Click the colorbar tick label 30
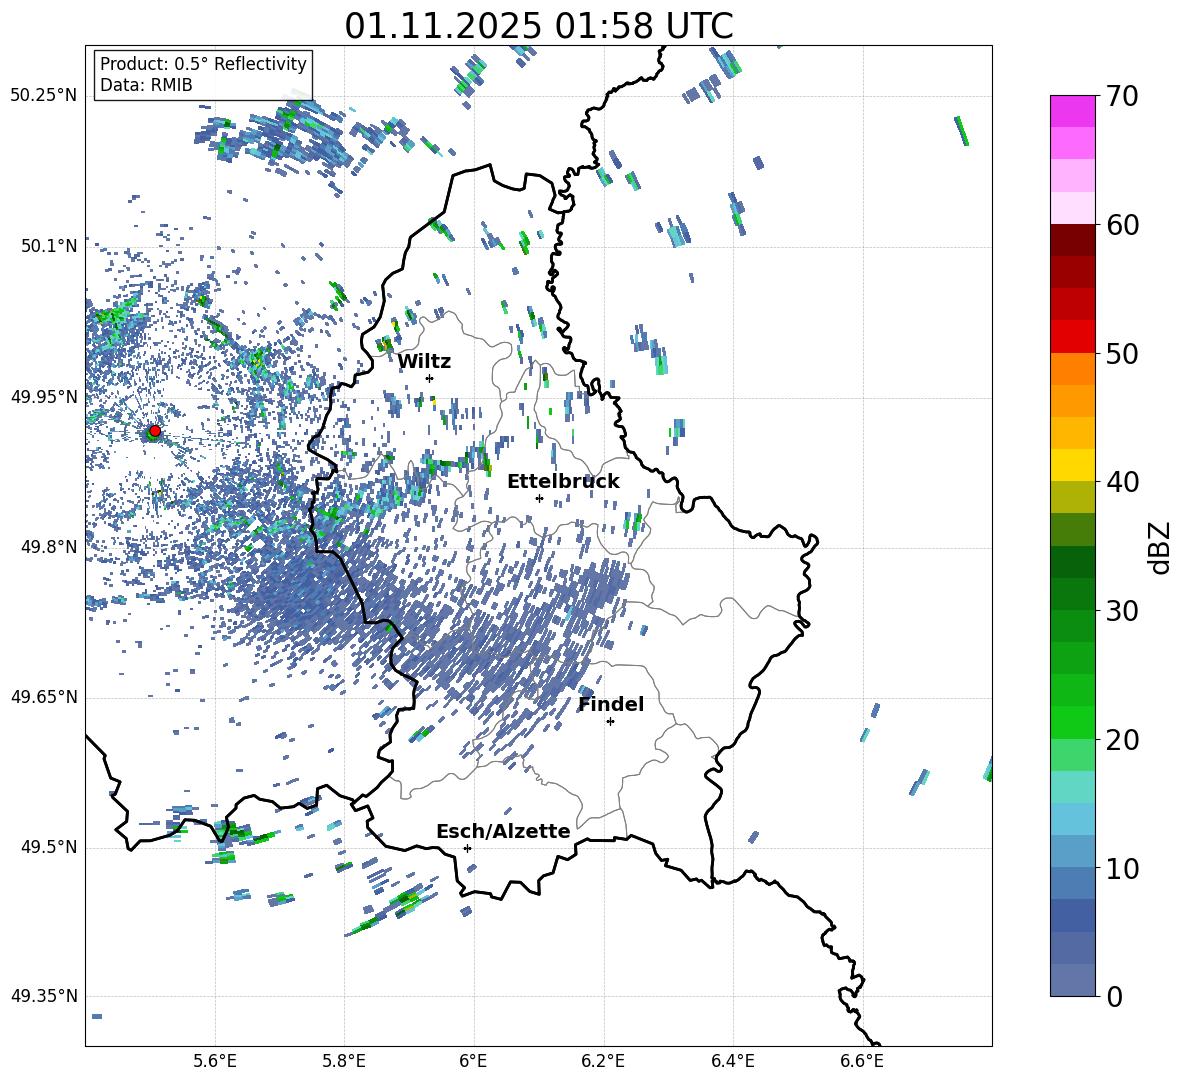 click(x=1121, y=610)
